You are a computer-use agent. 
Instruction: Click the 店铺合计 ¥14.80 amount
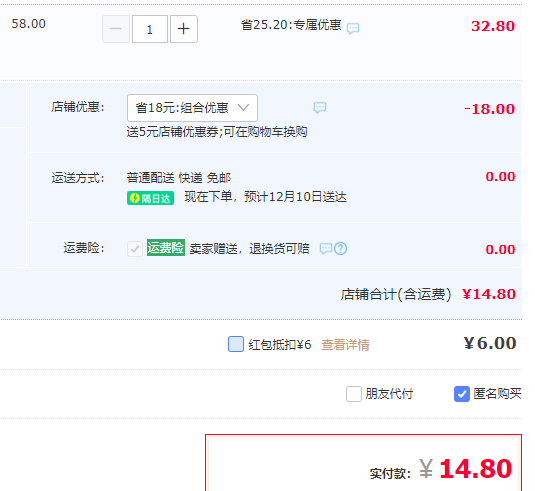489,294
